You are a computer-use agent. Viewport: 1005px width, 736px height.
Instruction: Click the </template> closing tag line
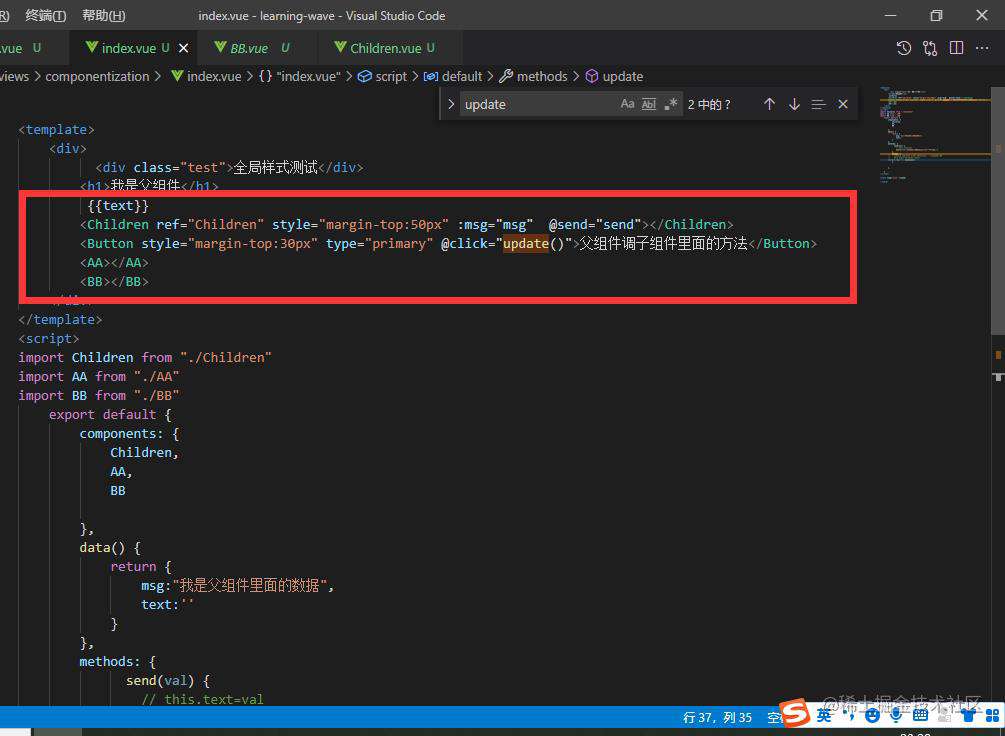click(x=60, y=319)
